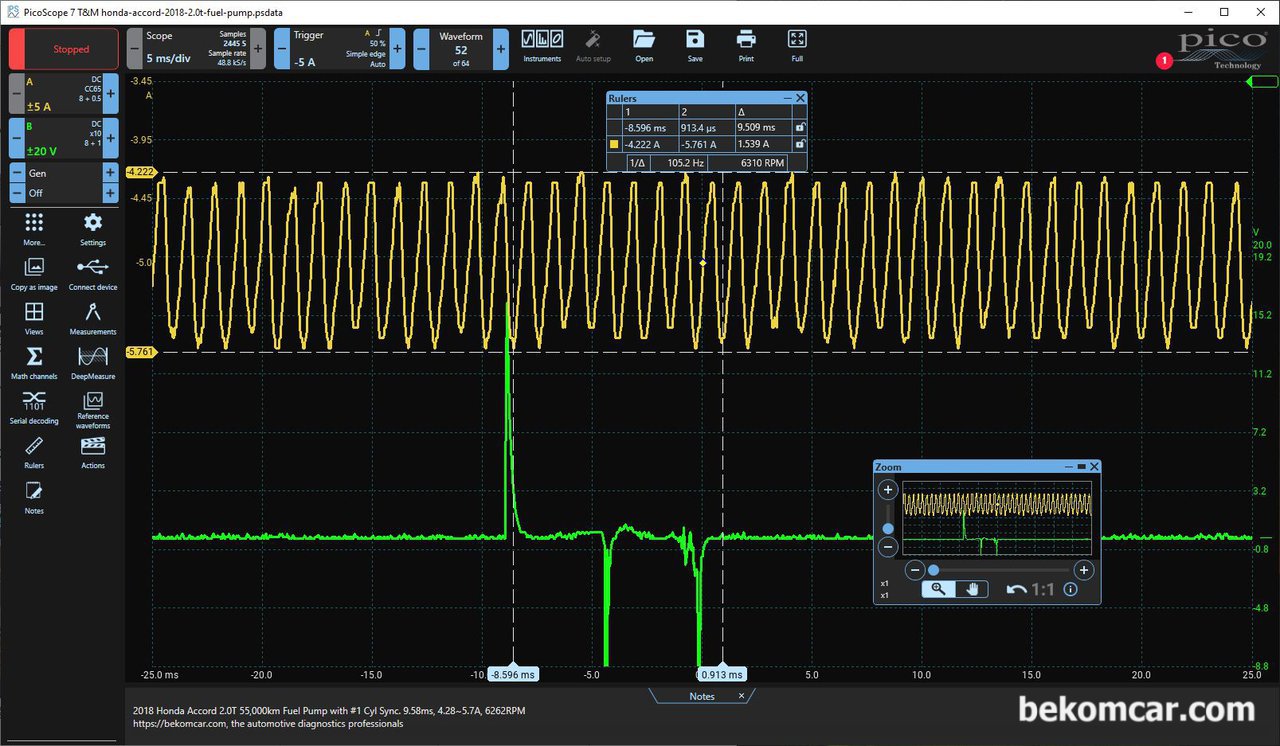1280x746 pixels.
Task: Open Serial decoding tool
Action: click(x=34, y=407)
